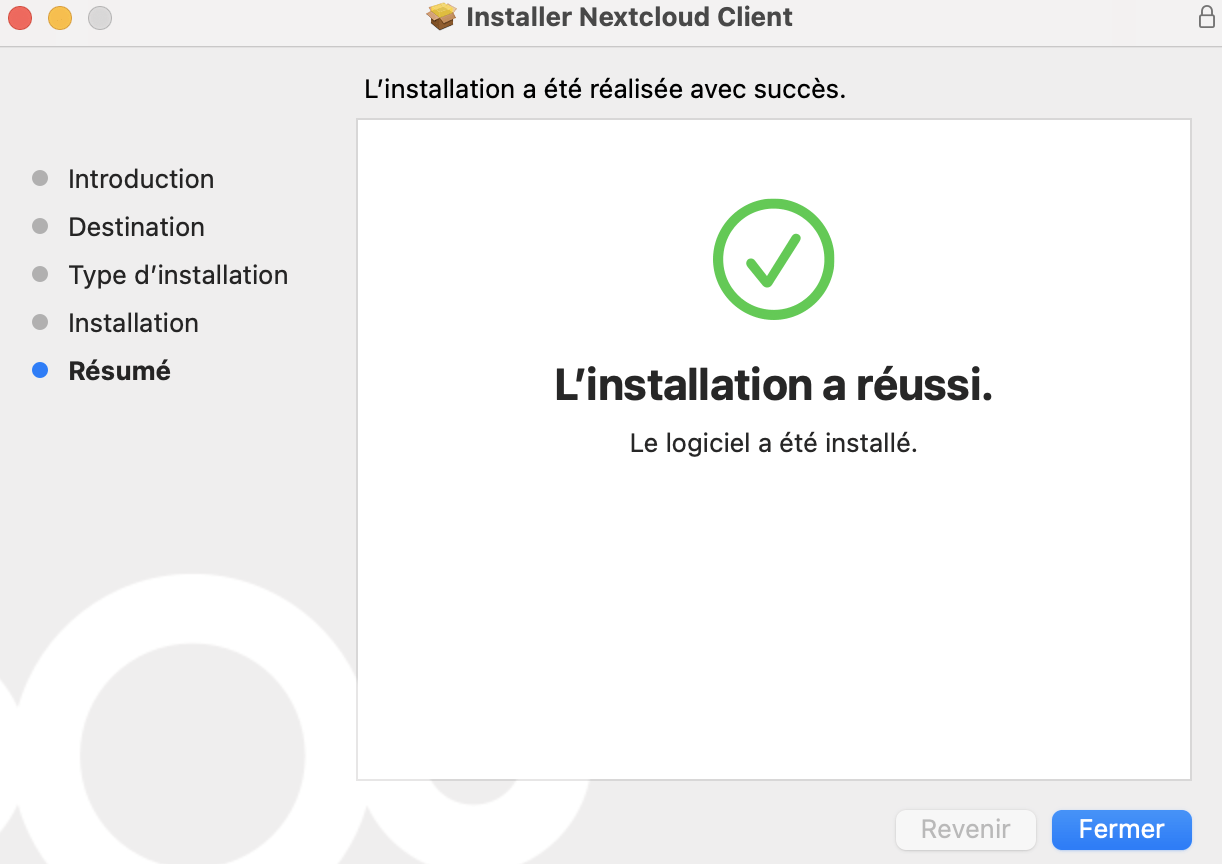
Task: Click the blue bullet beside Résumé
Action: click(x=40, y=370)
